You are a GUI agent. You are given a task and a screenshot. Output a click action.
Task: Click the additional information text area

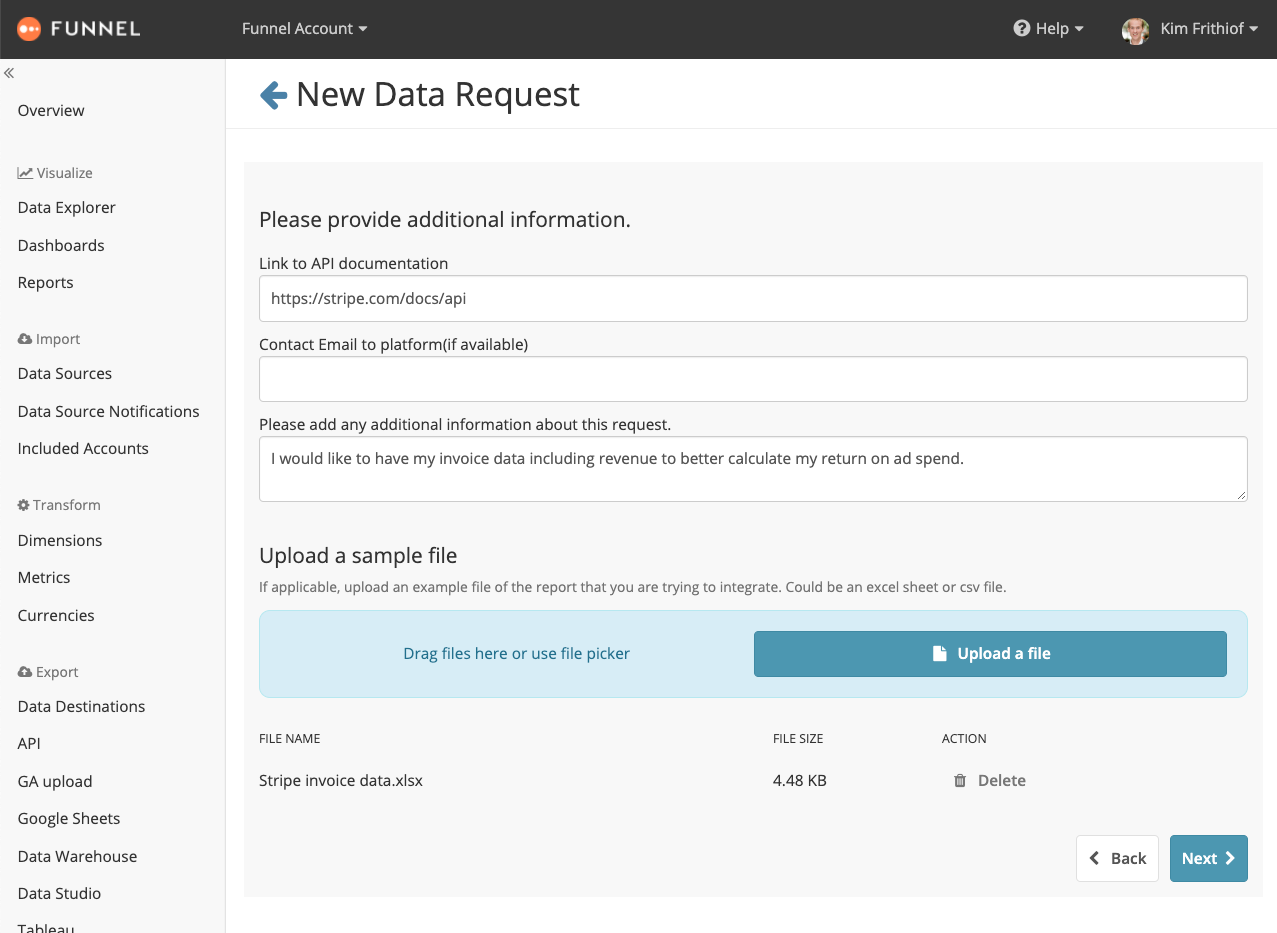click(x=752, y=469)
